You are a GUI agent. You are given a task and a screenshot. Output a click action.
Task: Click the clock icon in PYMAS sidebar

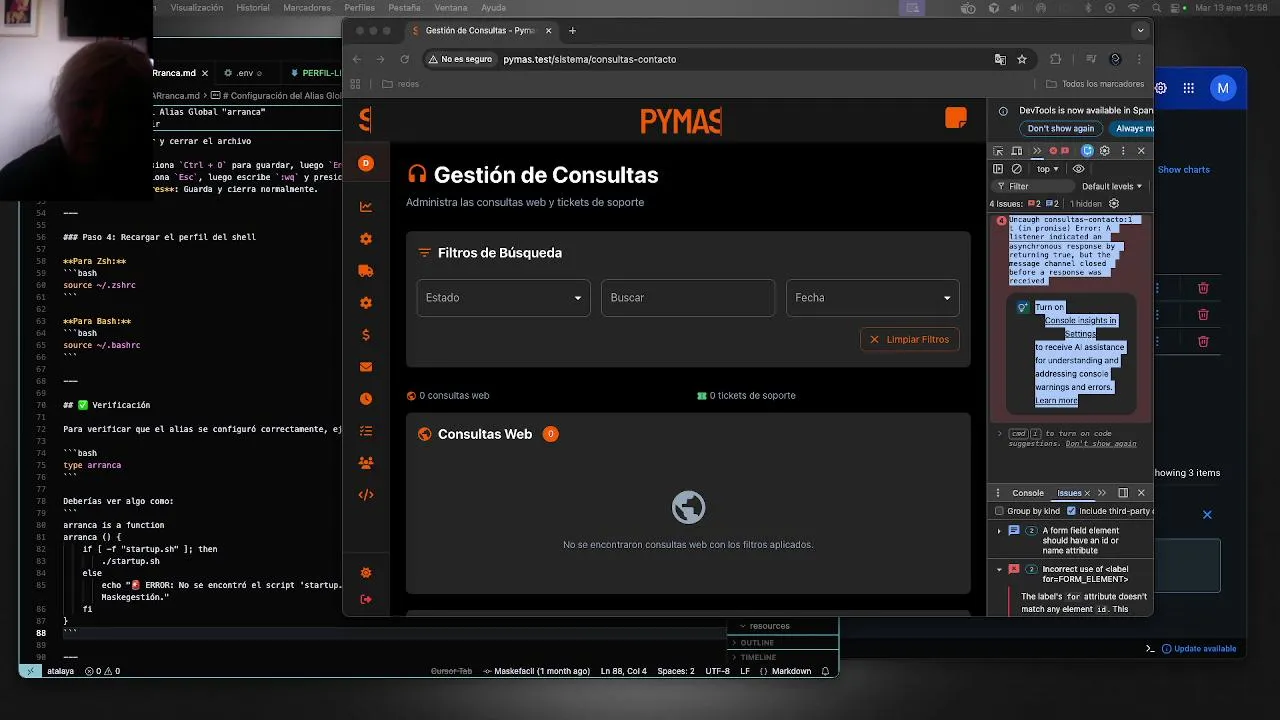pos(366,399)
